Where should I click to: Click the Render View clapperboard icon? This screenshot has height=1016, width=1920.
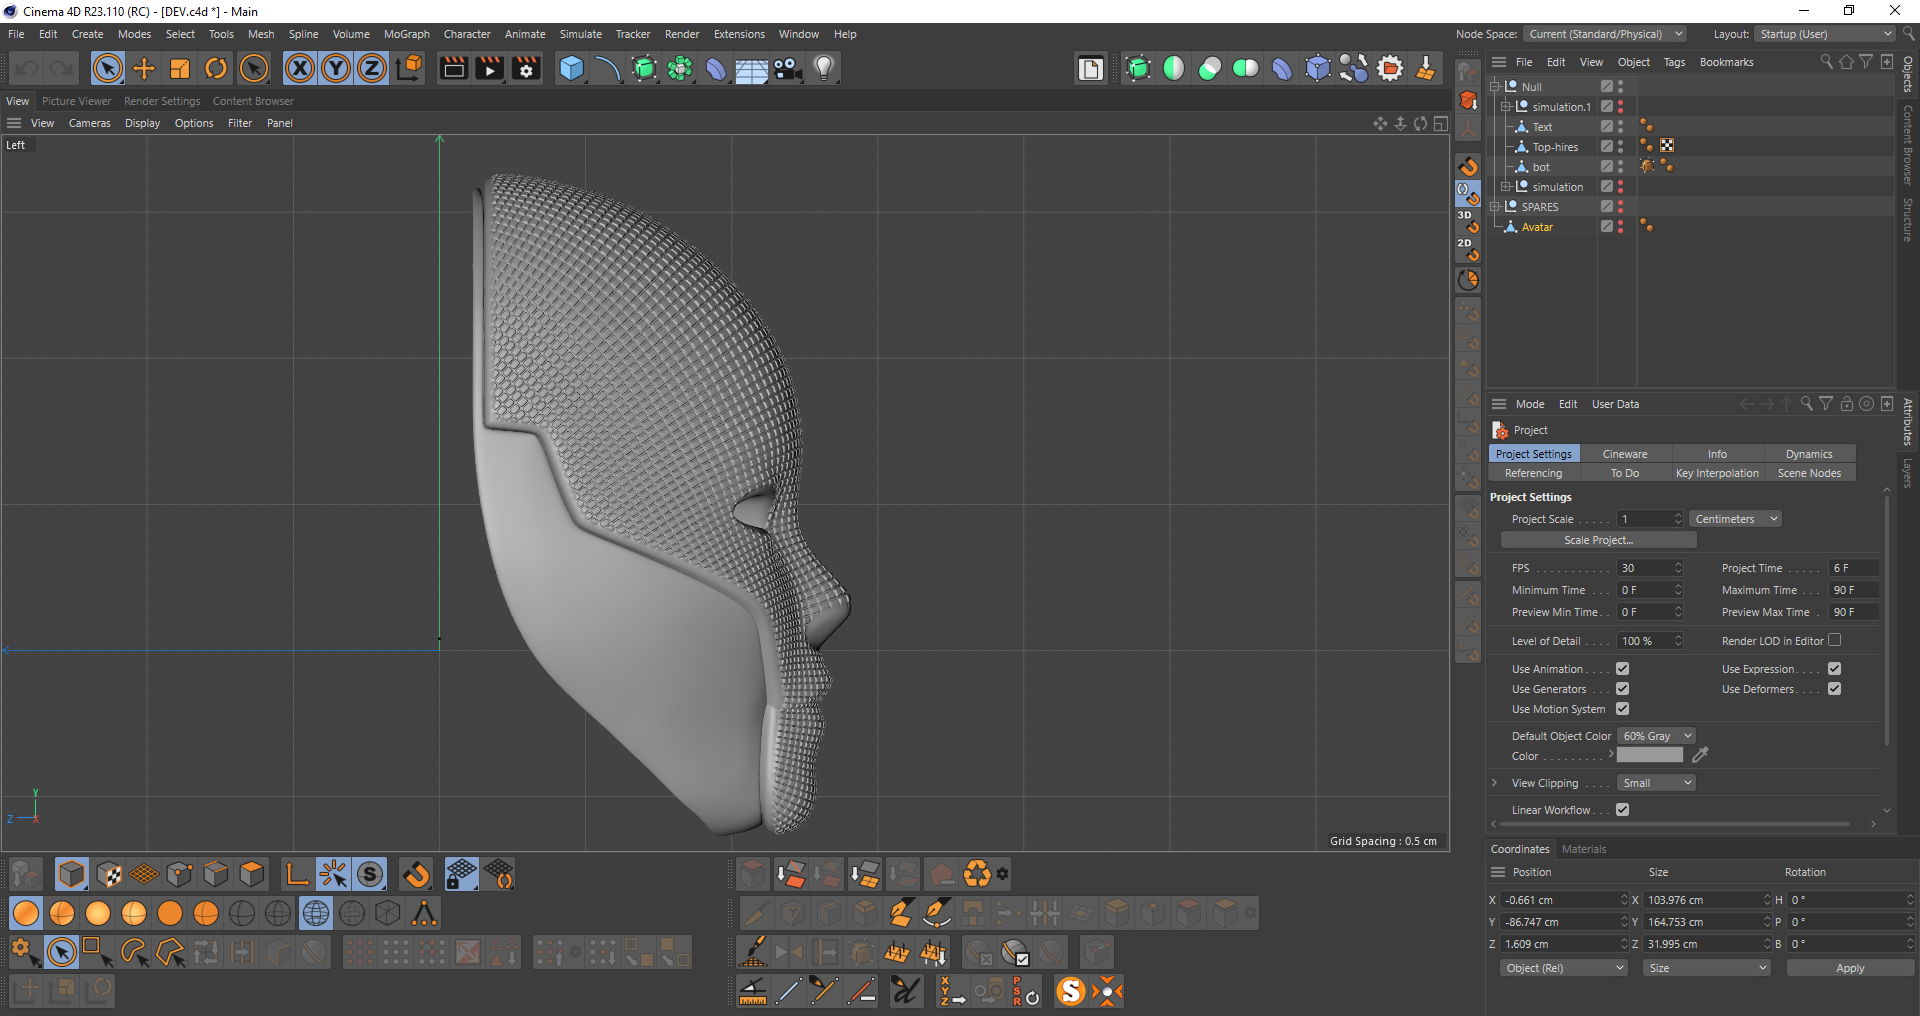click(454, 68)
